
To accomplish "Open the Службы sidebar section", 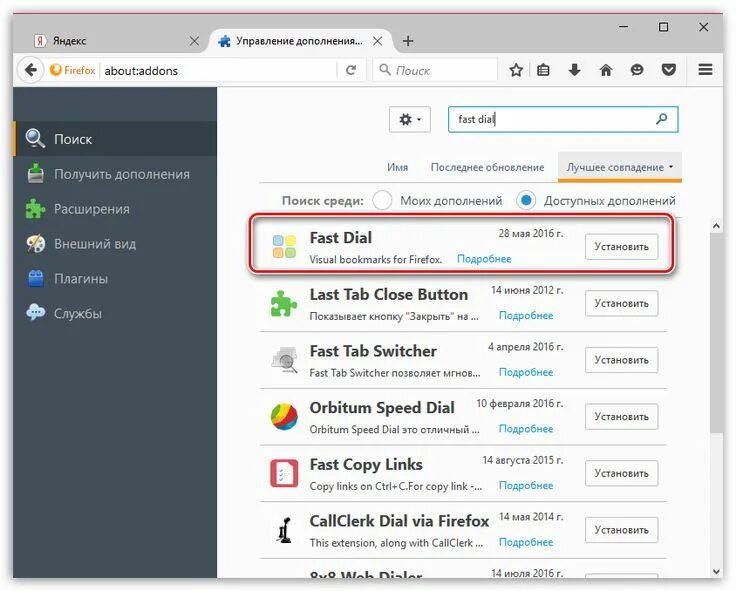I will 115,314.
